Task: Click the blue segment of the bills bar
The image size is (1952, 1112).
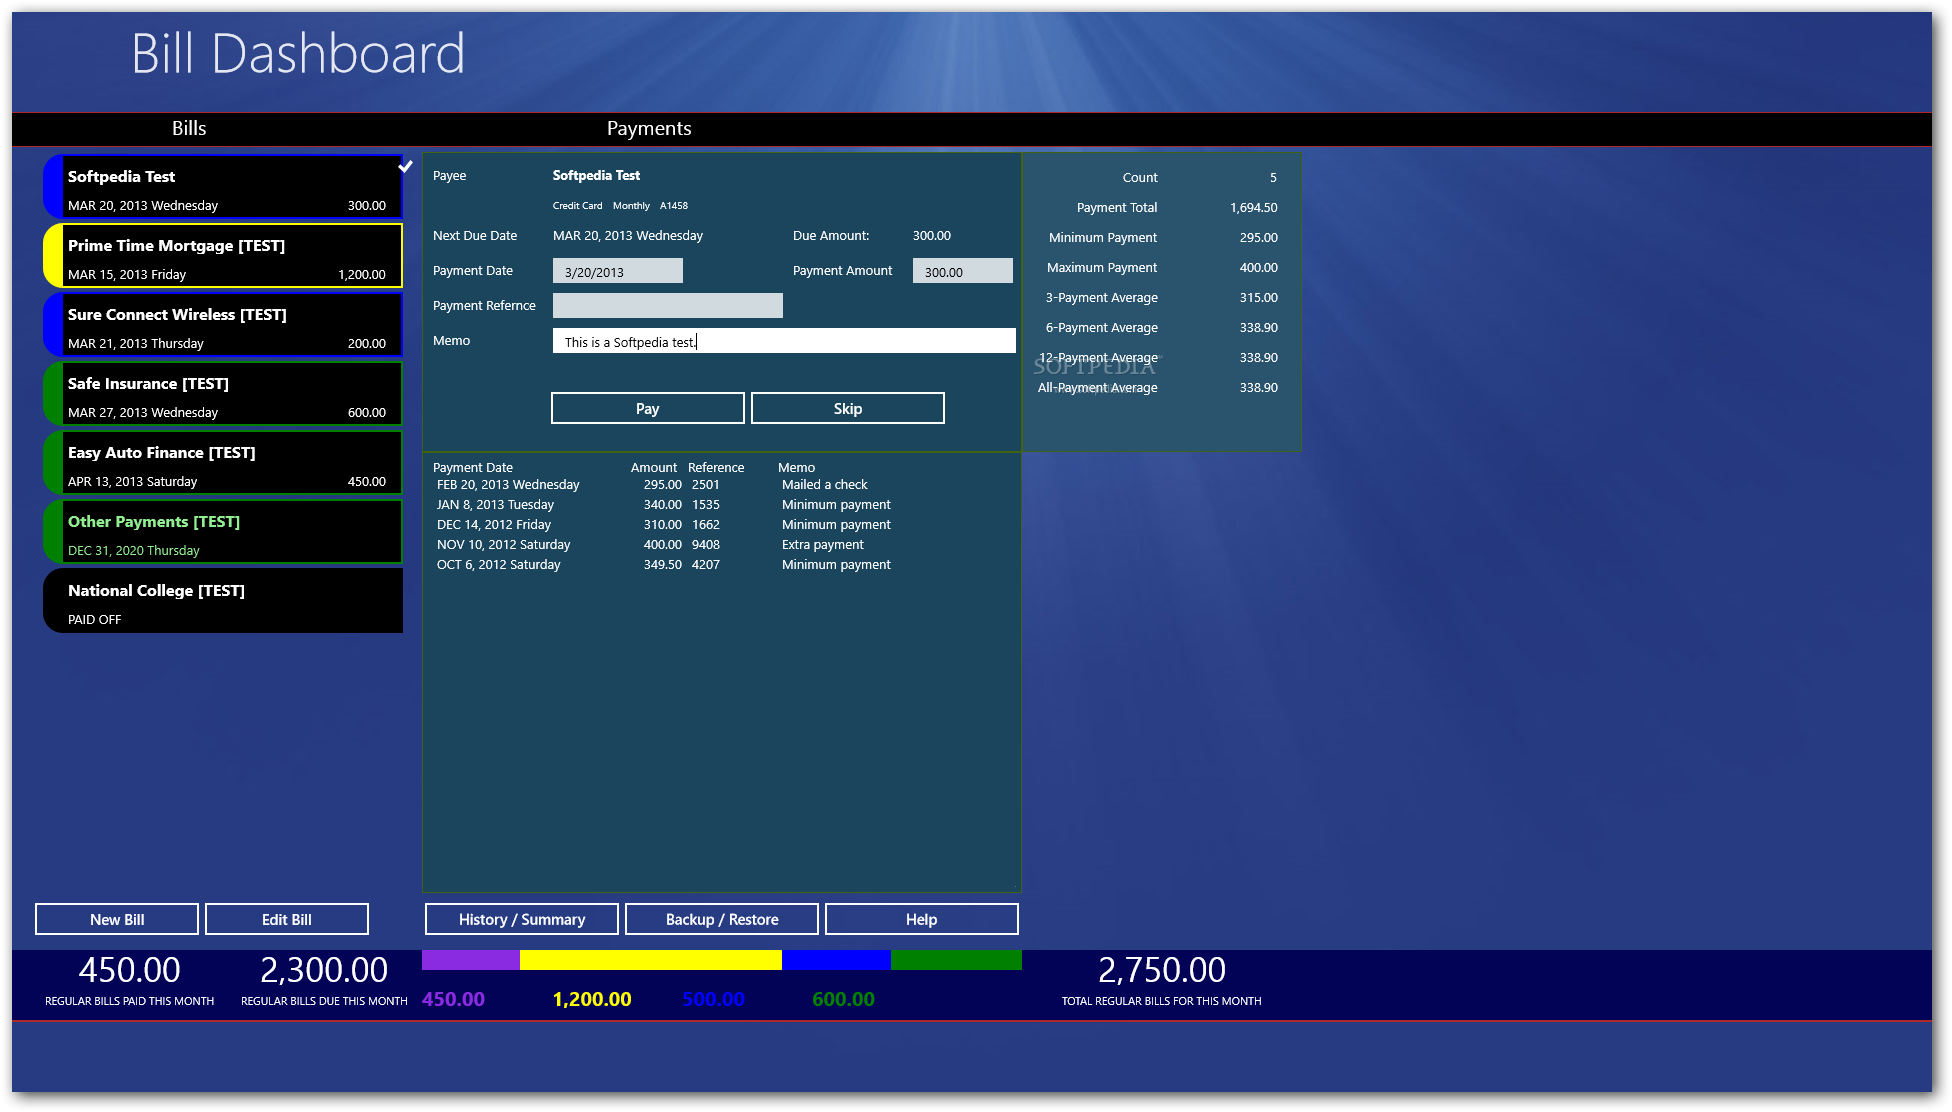Action: pyautogui.click(x=836, y=960)
